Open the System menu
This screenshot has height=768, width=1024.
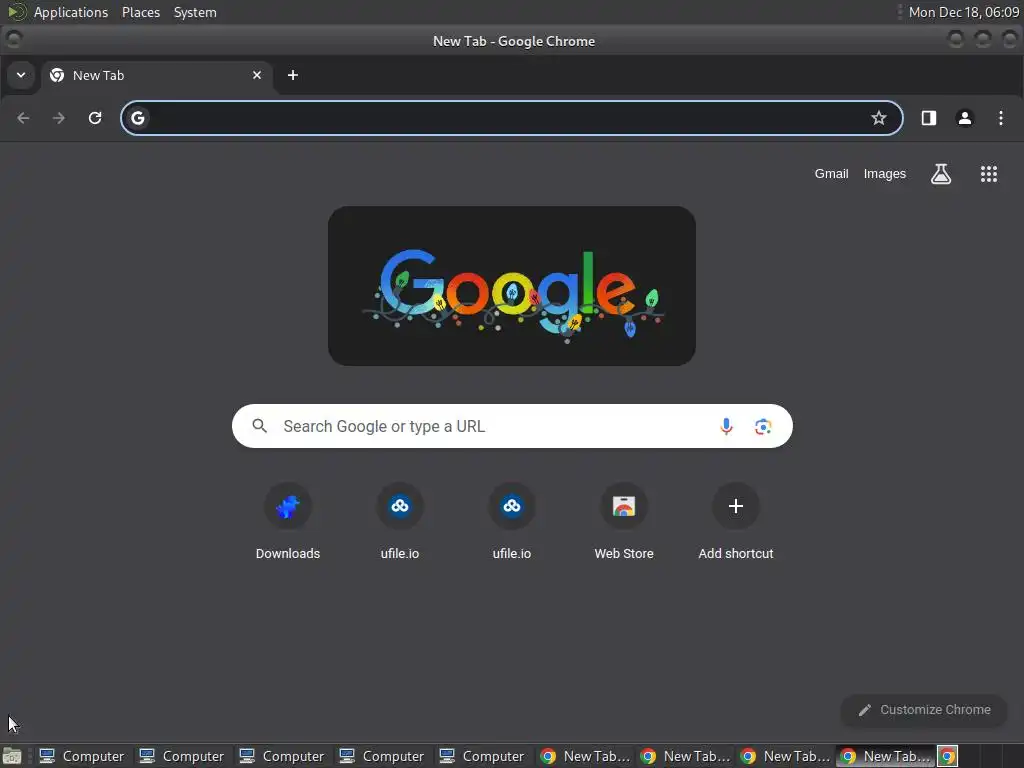(195, 12)
